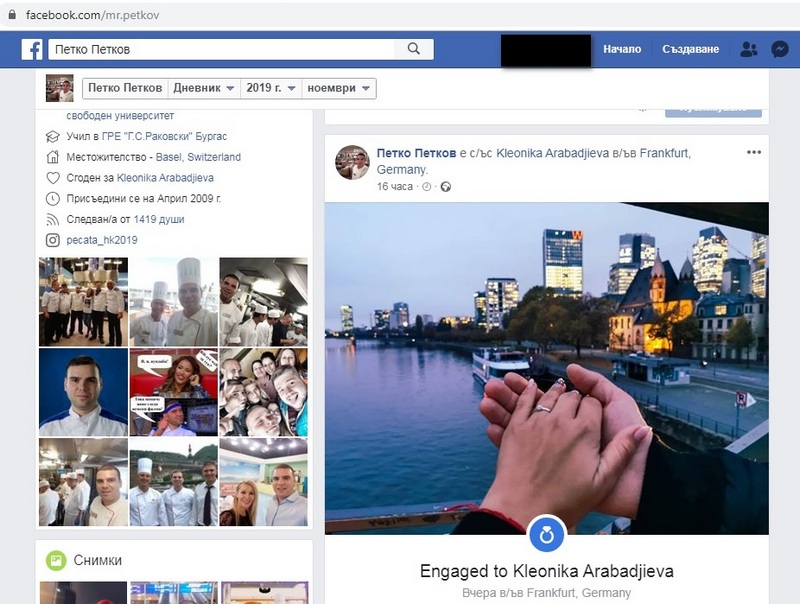Open the engagement hands photo
The width and height of the screenshot is (800, 604).
click(x=546, y=368)
